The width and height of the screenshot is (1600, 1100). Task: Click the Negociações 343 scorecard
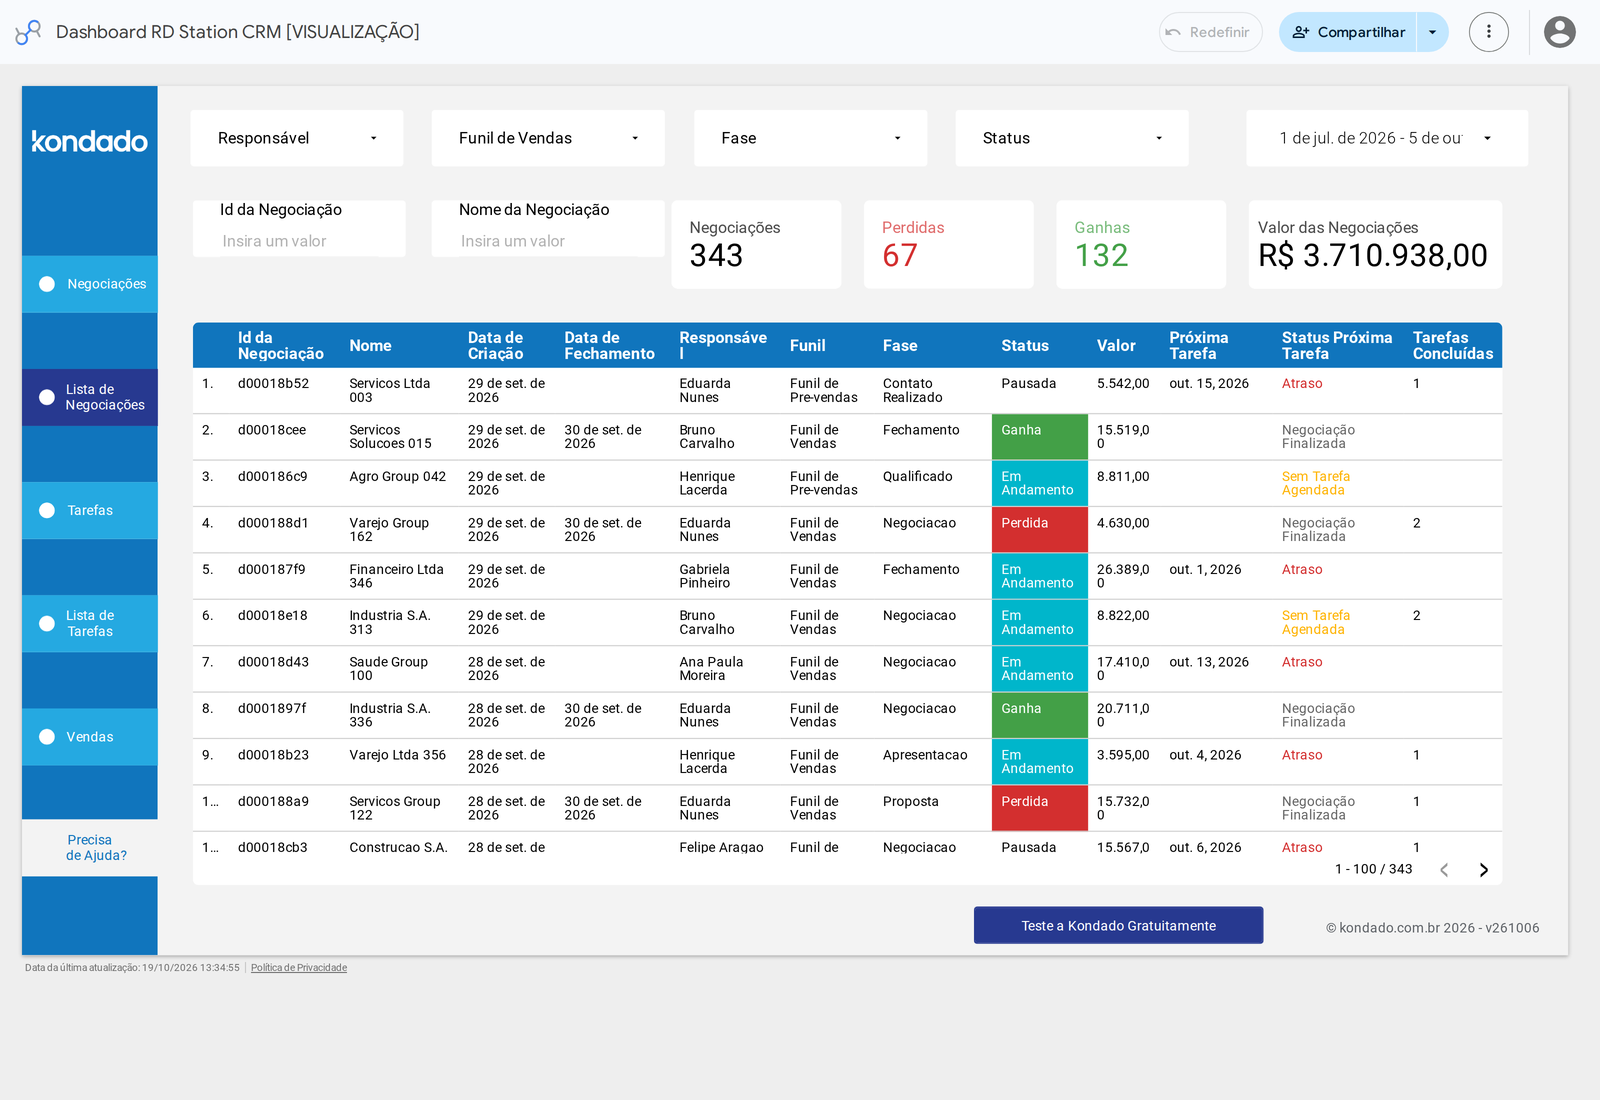[x=756, y=245]
